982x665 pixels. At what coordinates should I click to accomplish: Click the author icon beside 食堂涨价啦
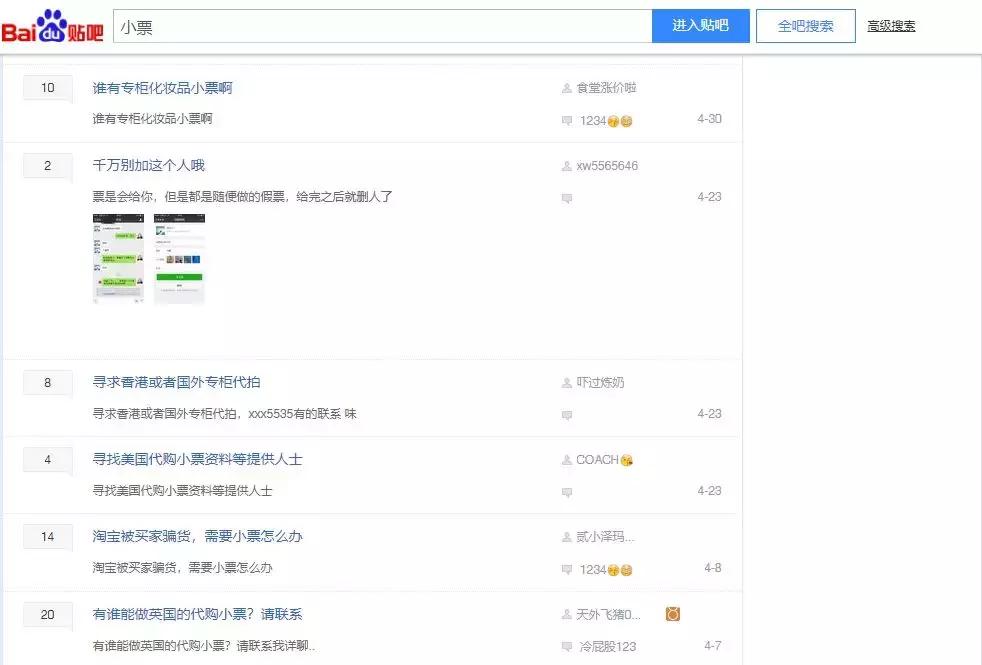point(567,88)
